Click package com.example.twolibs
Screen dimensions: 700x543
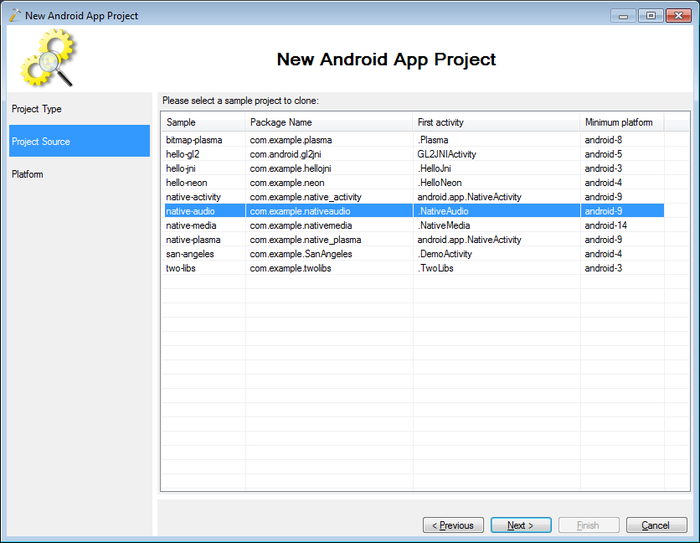[x=290, y=268]
